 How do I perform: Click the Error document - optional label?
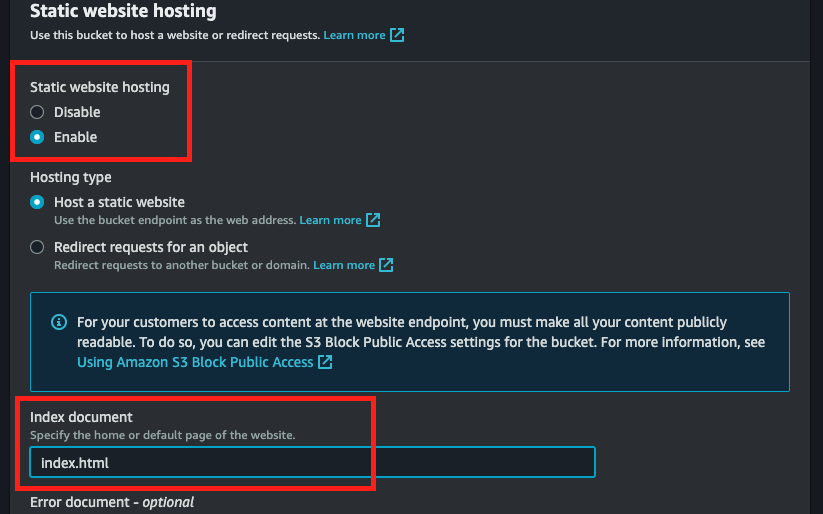(x=112, y=502)
